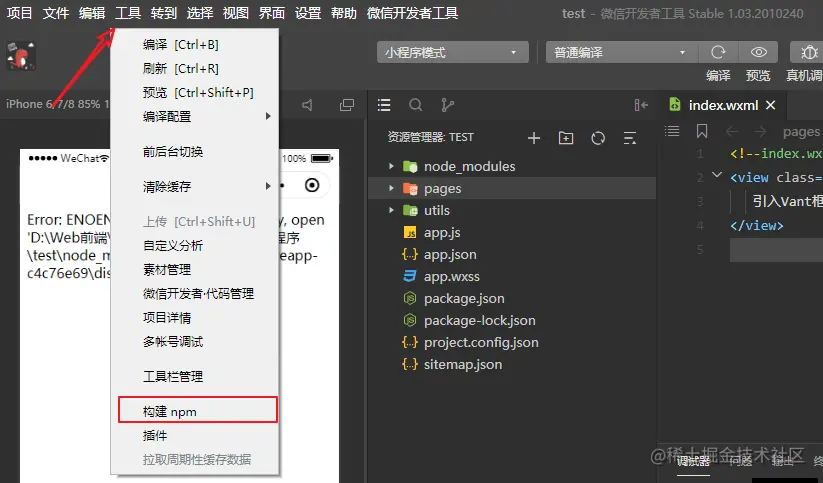Open 项目详情 menu entry
The width and height of the screenshot is (823, 483).
195,318
